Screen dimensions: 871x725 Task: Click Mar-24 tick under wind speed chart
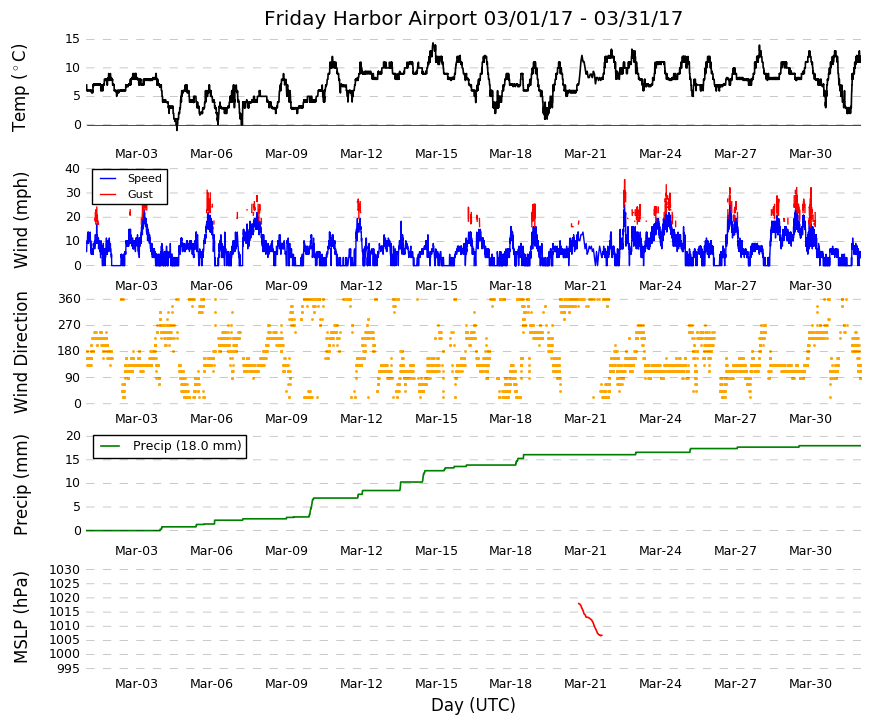(x=660, y=286)
